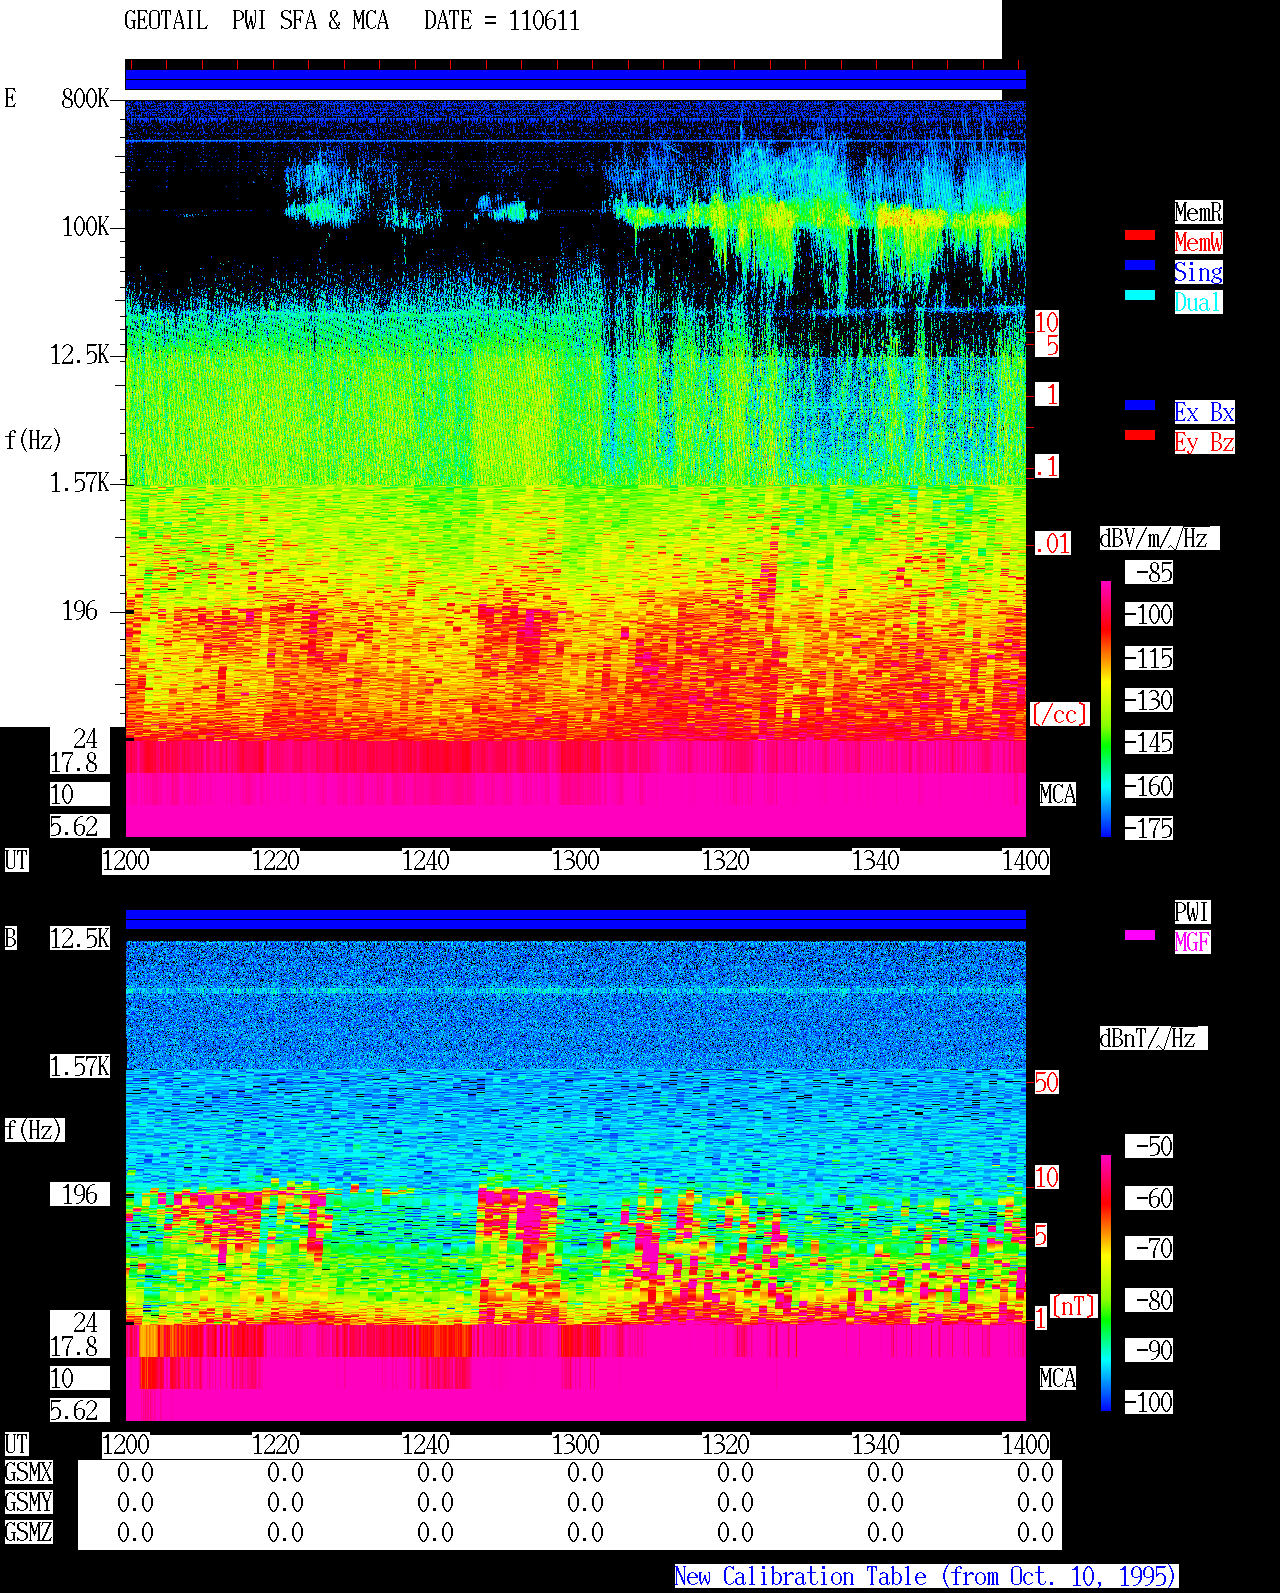Viewport: 1280px width, 1593px height.
Task: Click the GEOTAIL PWI SFA & MCA title
Action: click(256, 21)
